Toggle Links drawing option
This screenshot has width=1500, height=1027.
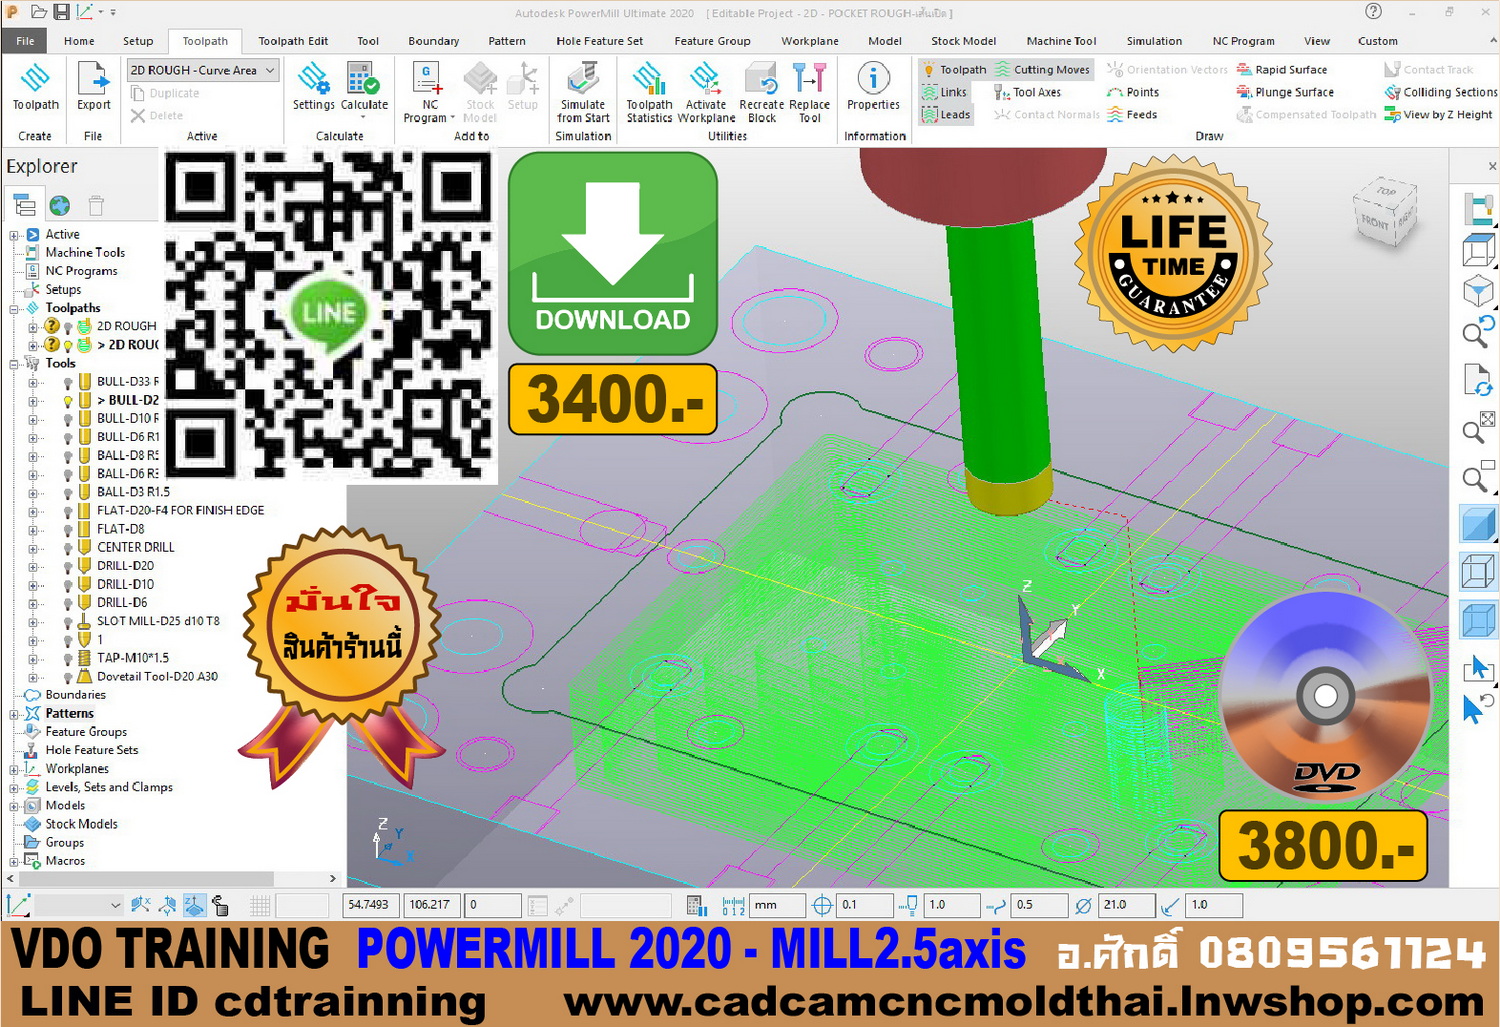945,92
